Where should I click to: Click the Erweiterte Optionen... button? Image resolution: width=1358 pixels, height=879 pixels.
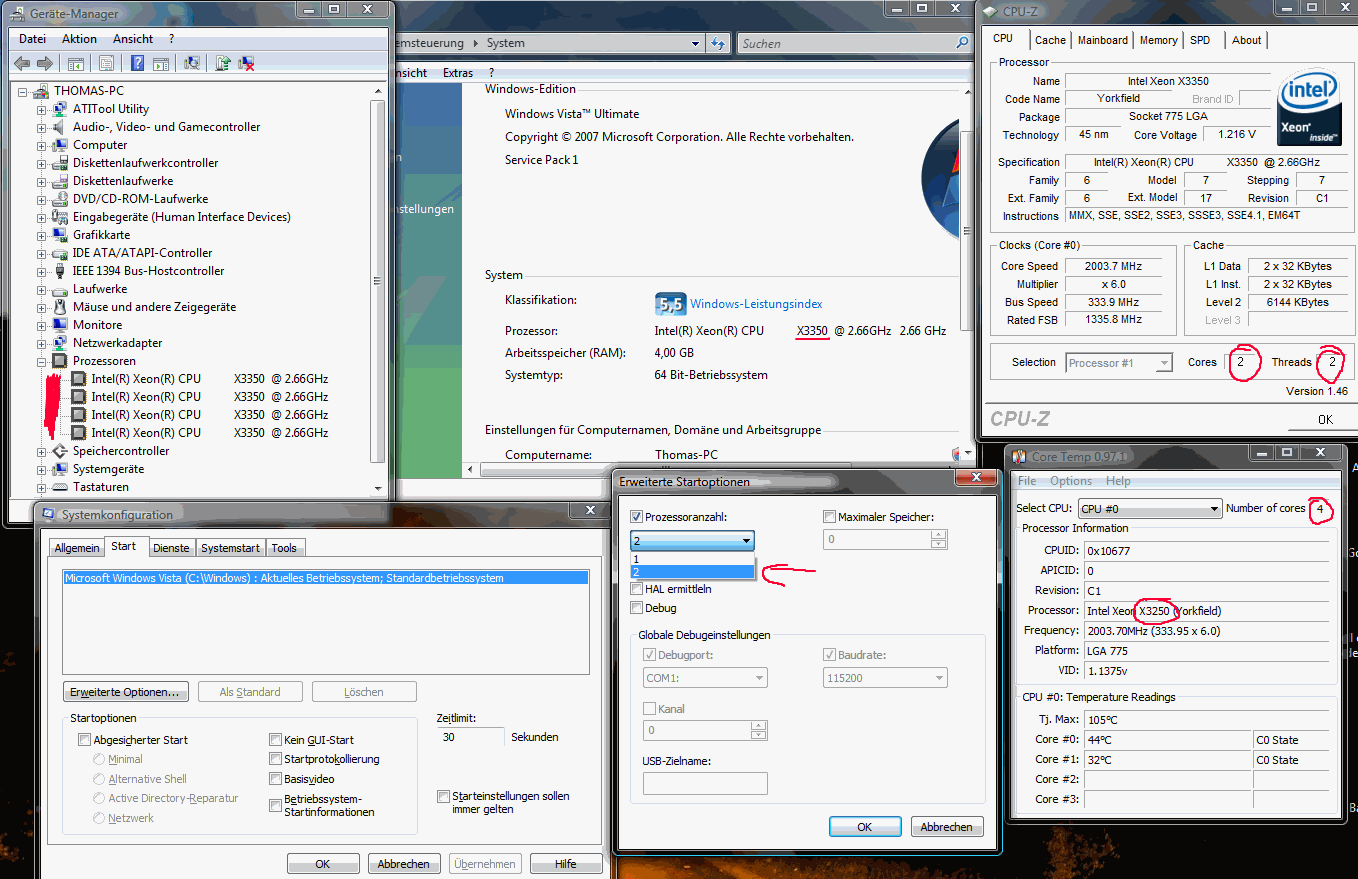pyautogui.click(x=125, y=692)
